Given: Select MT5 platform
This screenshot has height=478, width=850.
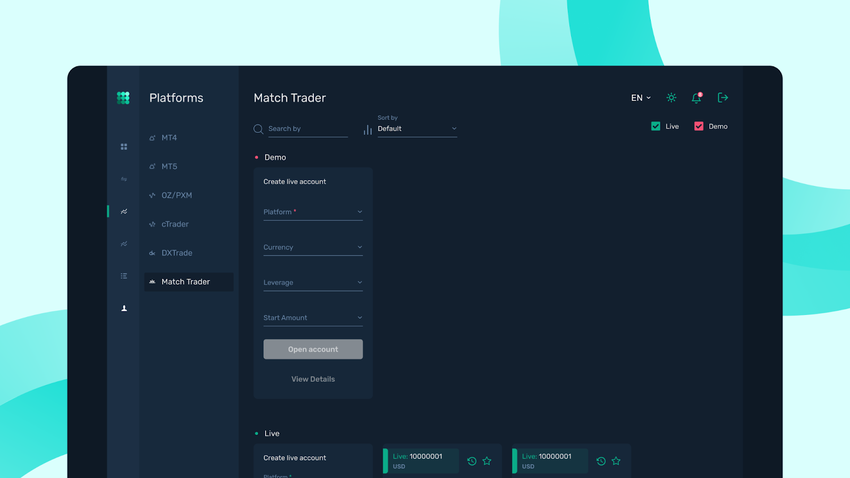Looking at the screenshot, I should coord(189,166).
